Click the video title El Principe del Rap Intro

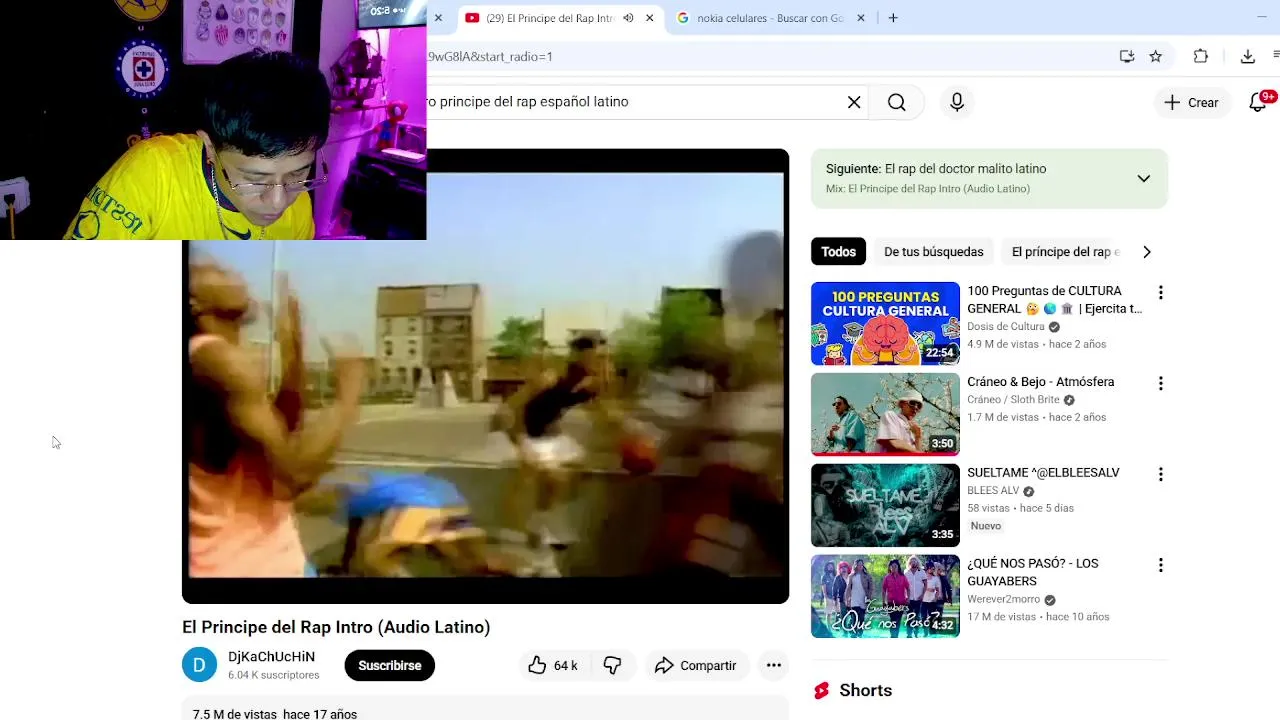tap(336, 627)
